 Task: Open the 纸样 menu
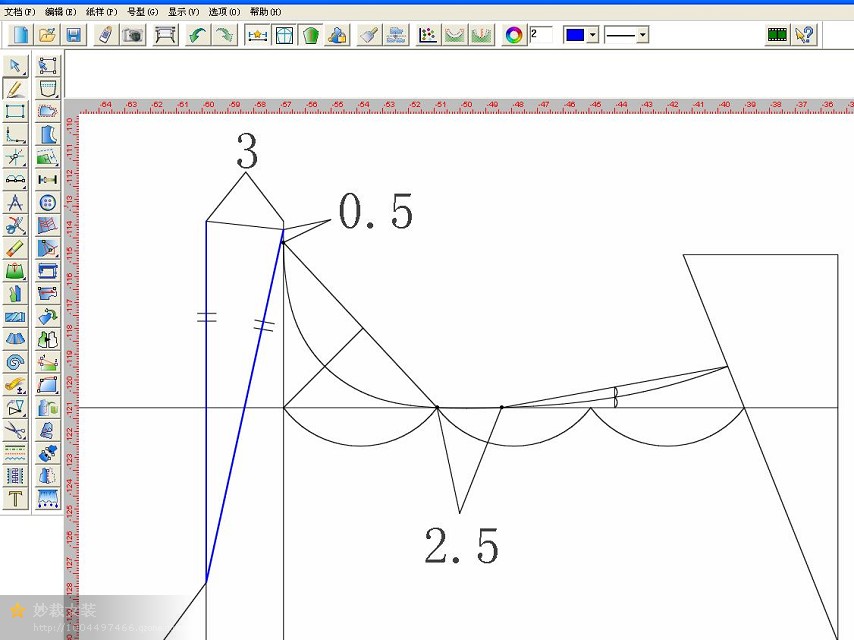[x=101, y=11]
